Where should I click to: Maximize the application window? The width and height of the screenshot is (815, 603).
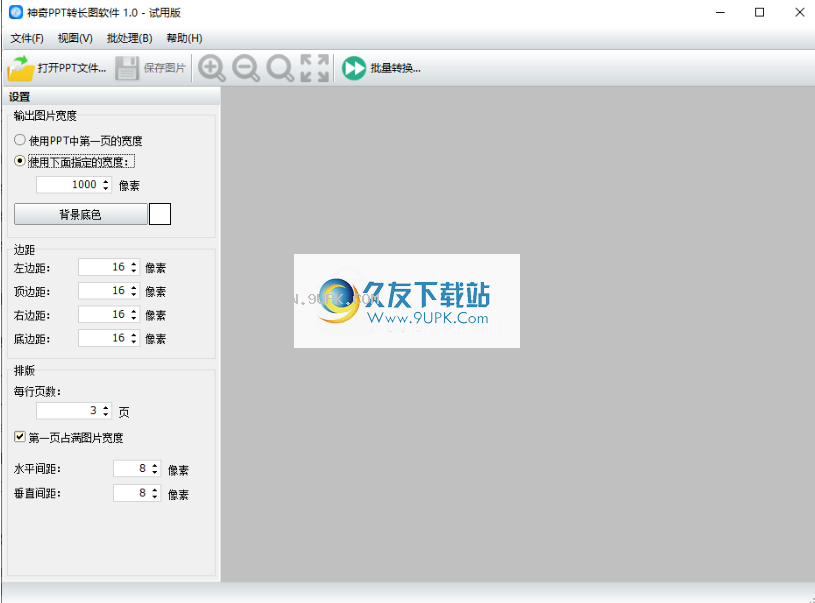tap(759, 12)
